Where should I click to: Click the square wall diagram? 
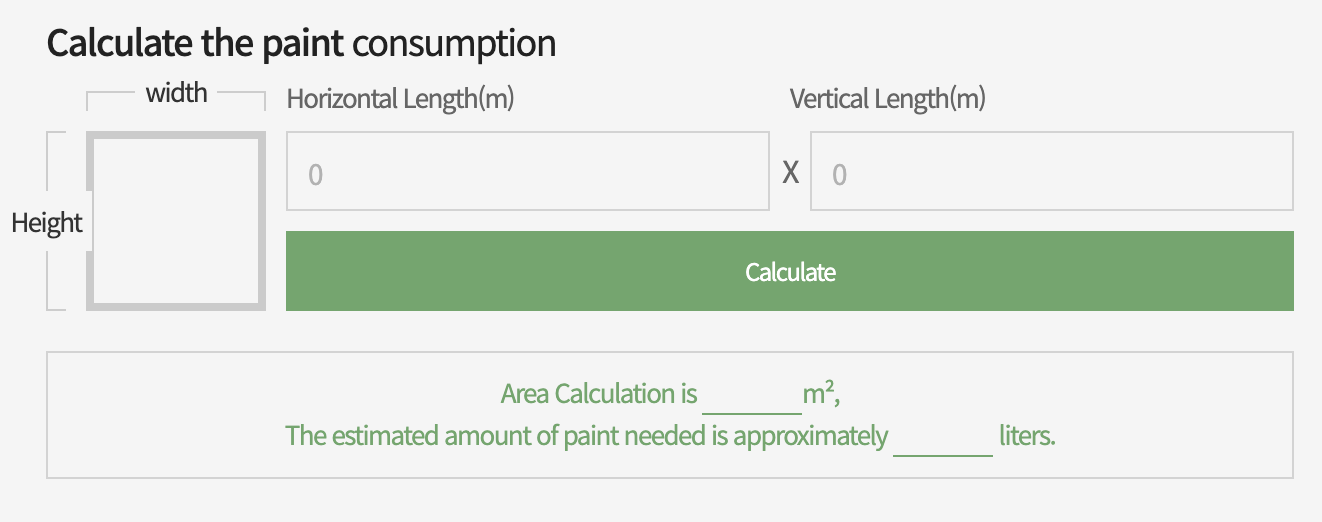[x=176, y=220]
